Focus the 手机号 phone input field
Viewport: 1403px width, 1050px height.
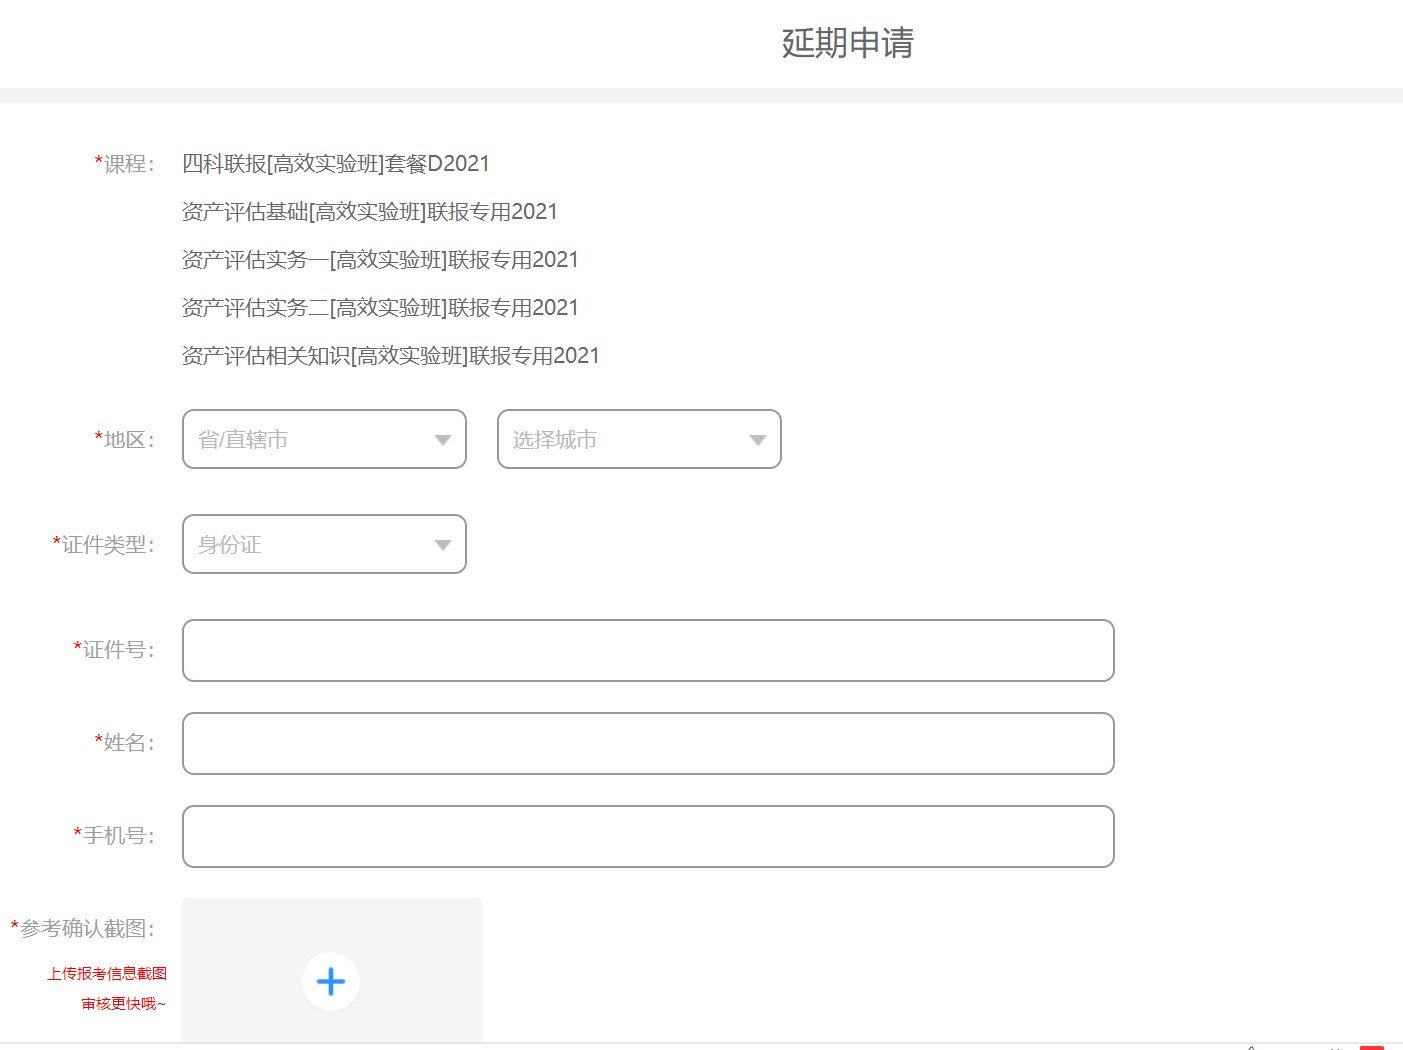click(648, 836)
